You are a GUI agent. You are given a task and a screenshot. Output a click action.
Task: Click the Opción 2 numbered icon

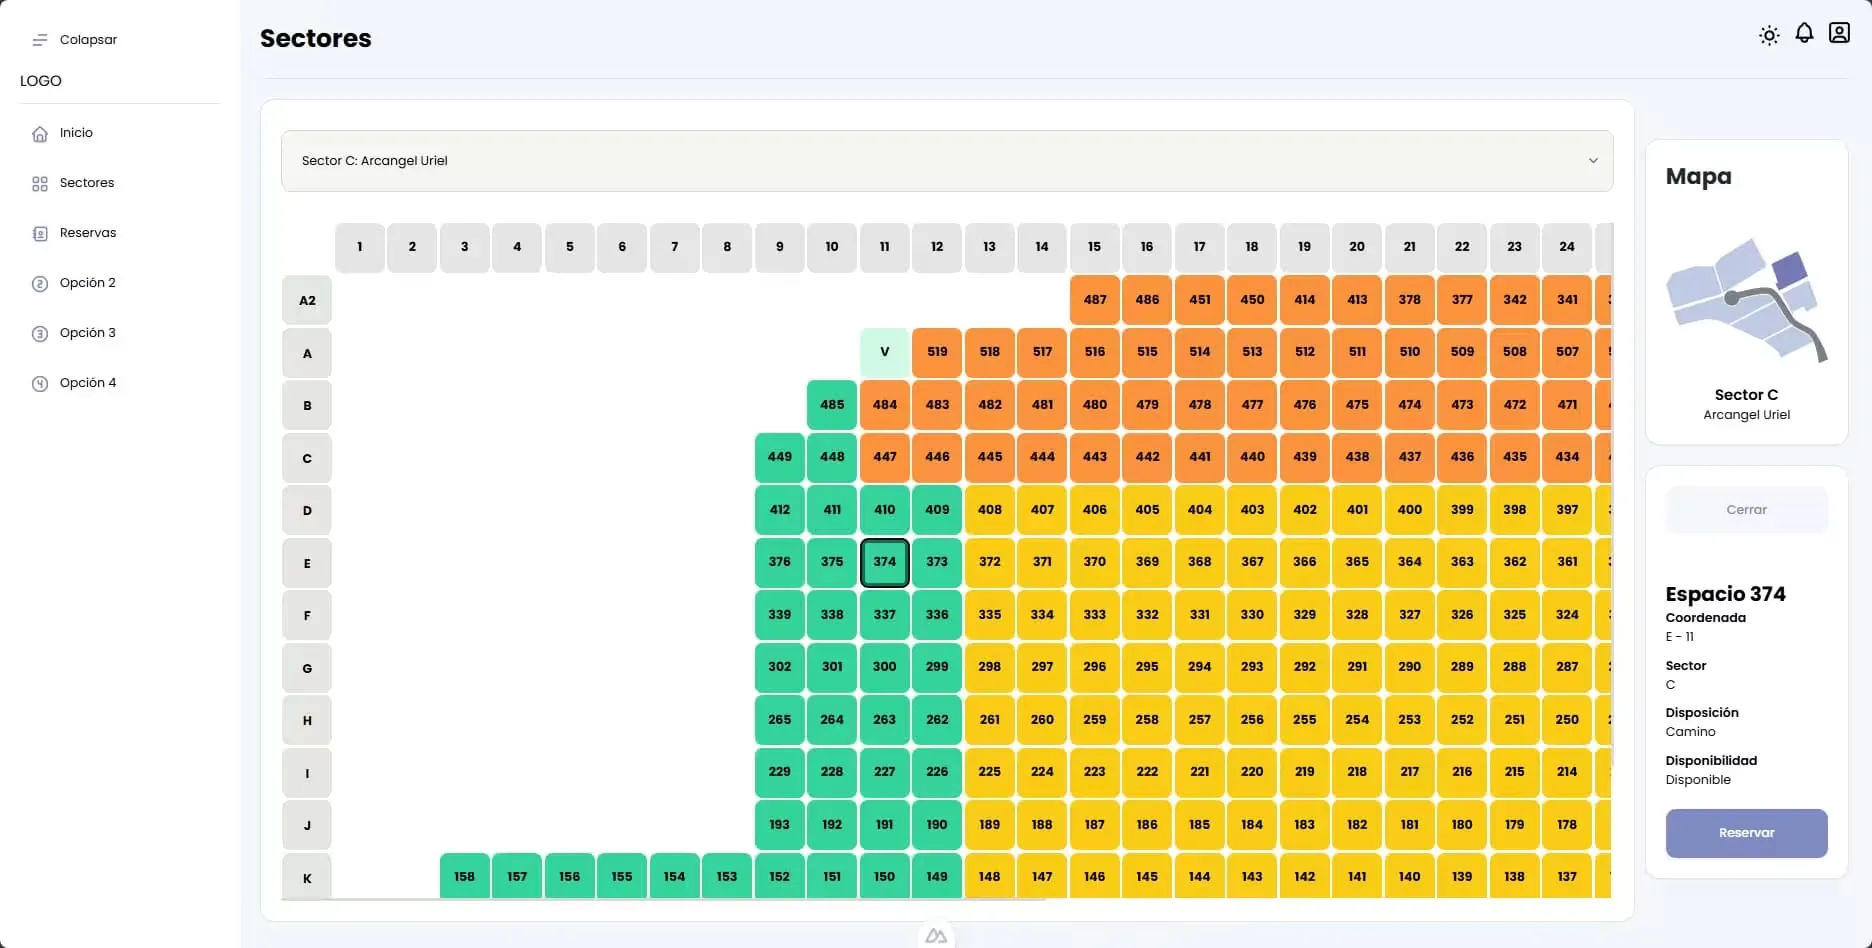click(x=39, y=283)
